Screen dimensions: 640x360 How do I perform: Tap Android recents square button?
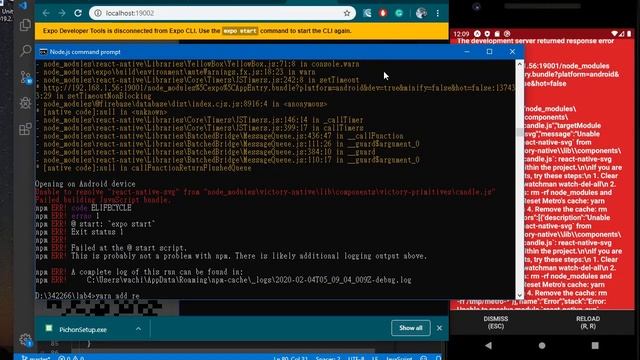click(595, 345)
